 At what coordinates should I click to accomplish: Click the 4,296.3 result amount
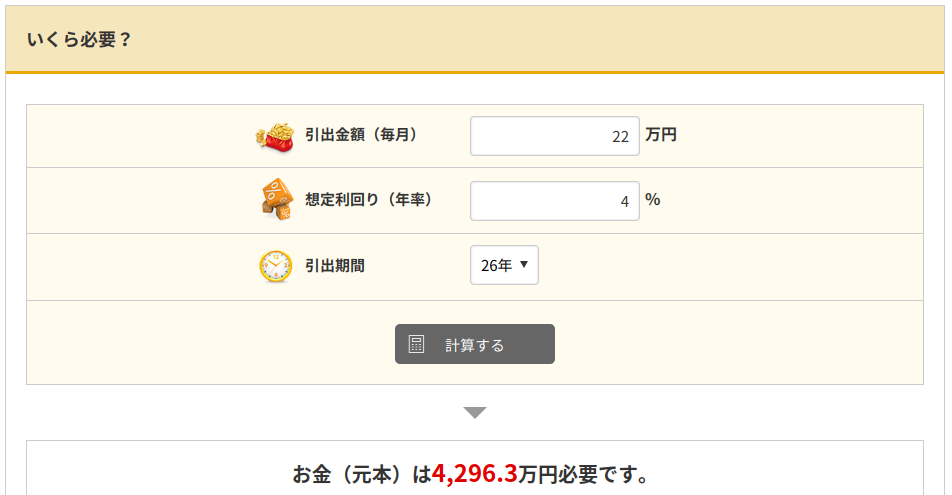[474, 473]
